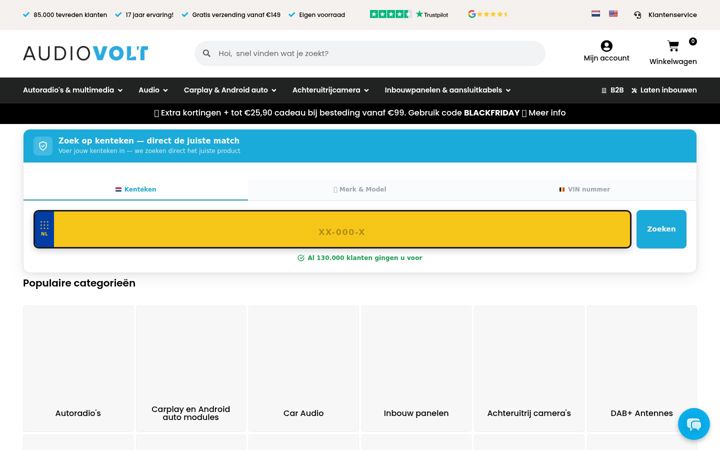Click the cart item count badge

pos(692,41)
